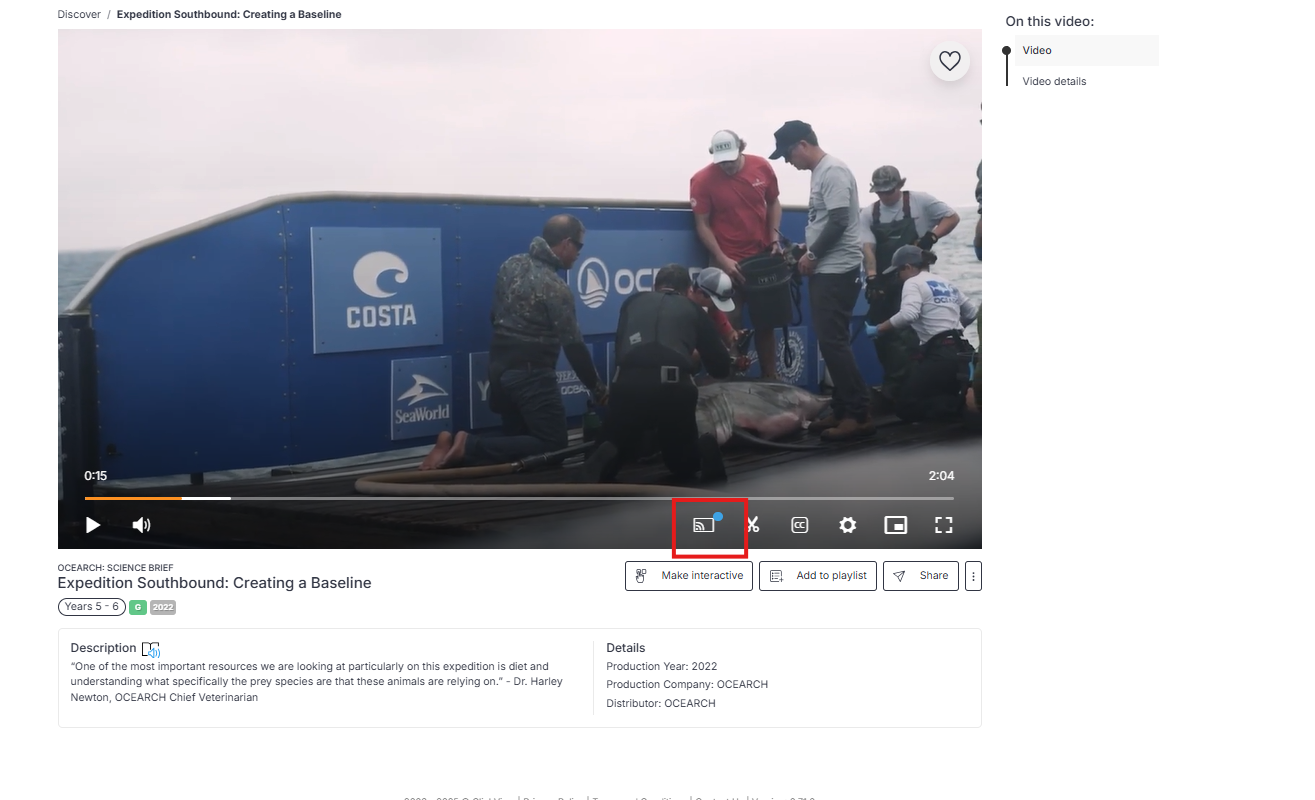Play the video
1315x800 pixels.
(x=93, y=525)
